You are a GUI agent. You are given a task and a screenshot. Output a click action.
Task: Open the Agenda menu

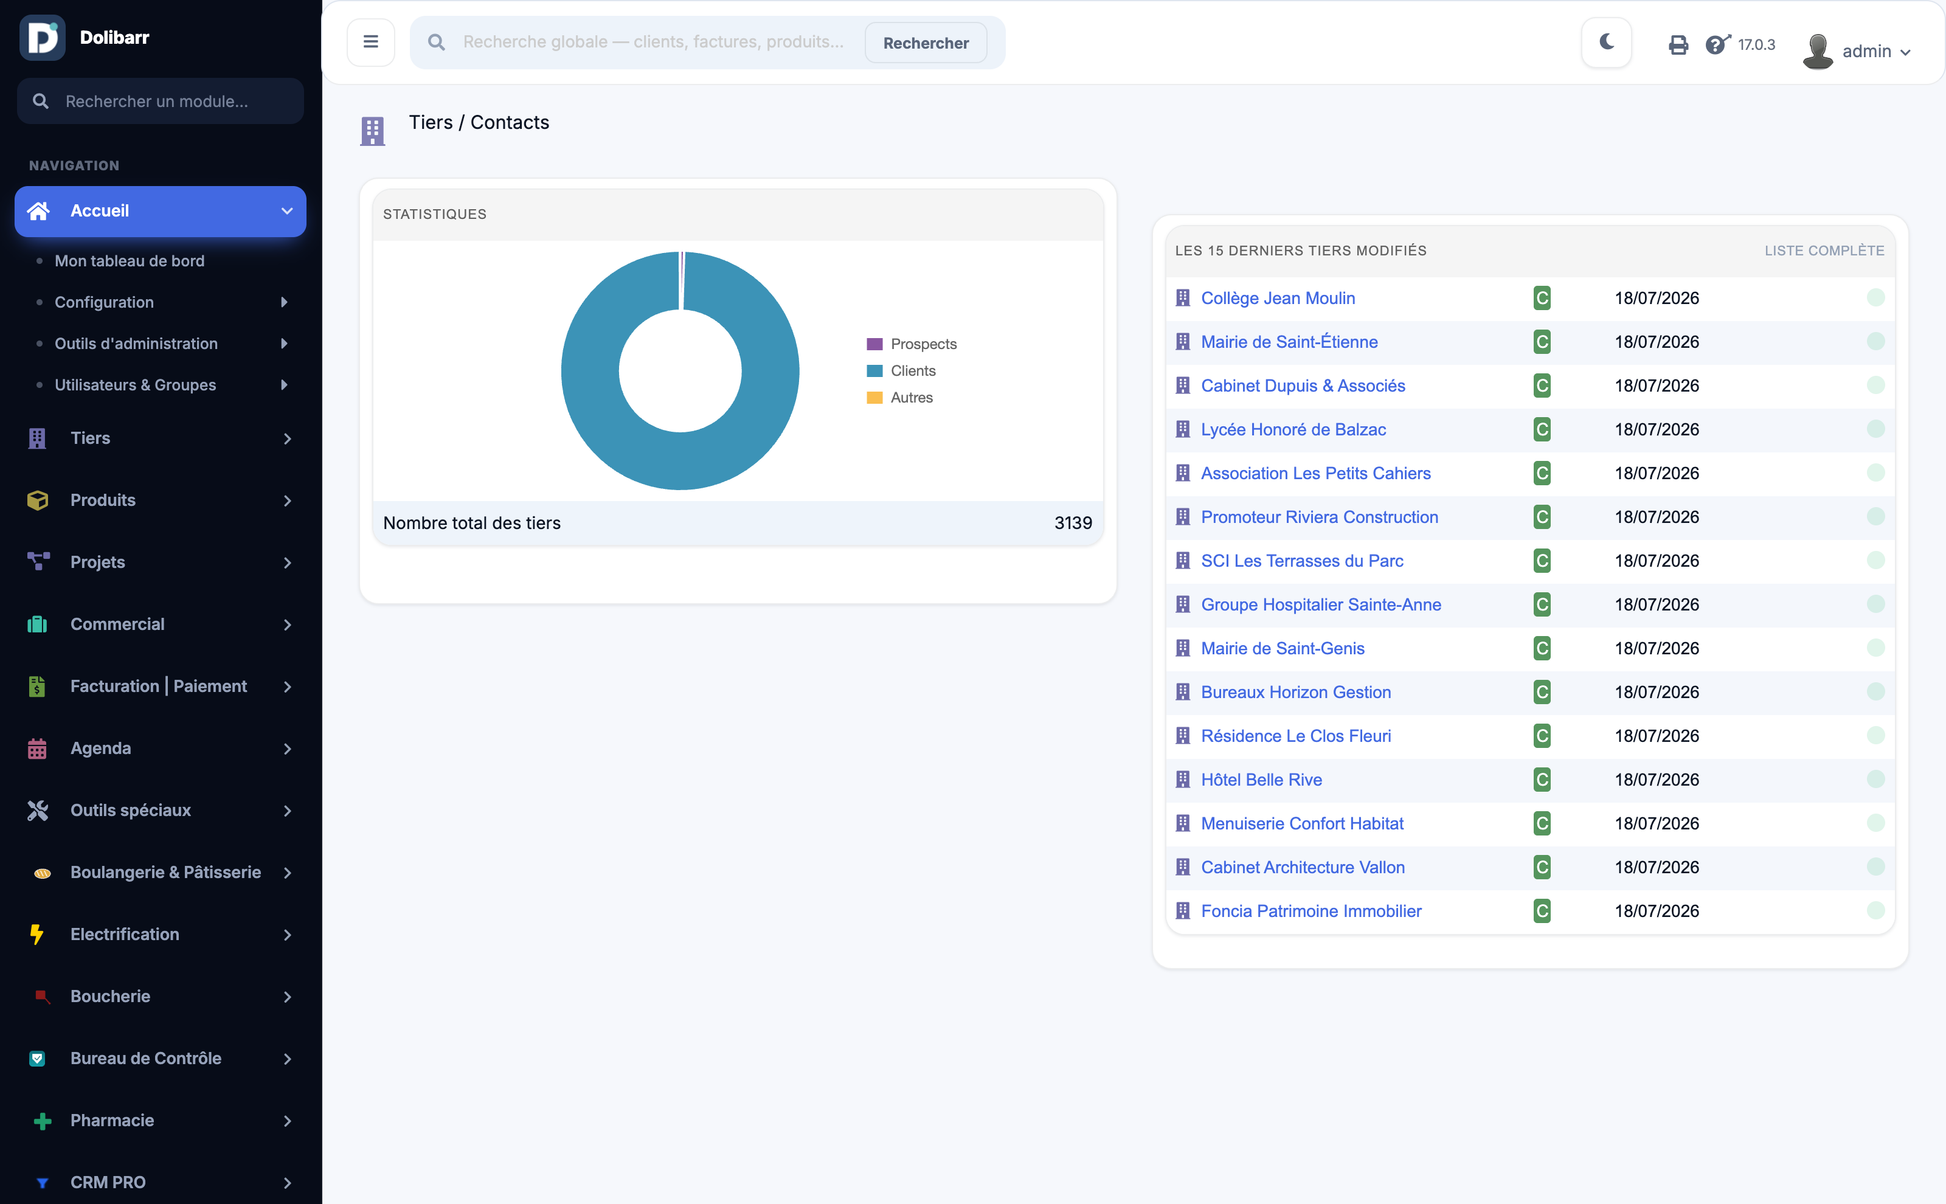click(x=160, y=748)
